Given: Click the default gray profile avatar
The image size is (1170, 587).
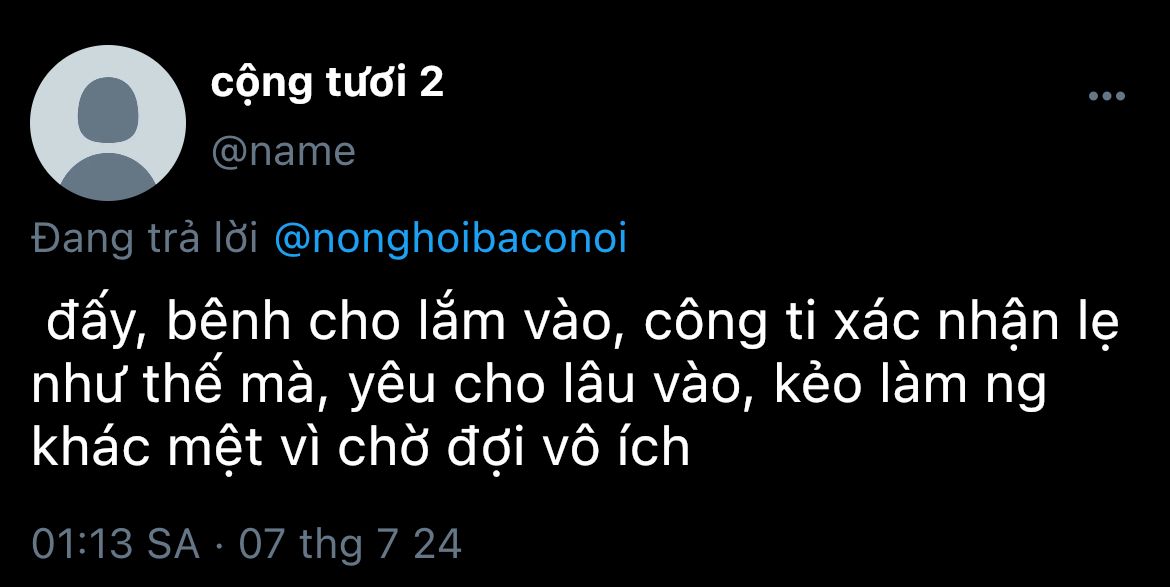Looking at the screenshot, I should (x=108, y=123).
